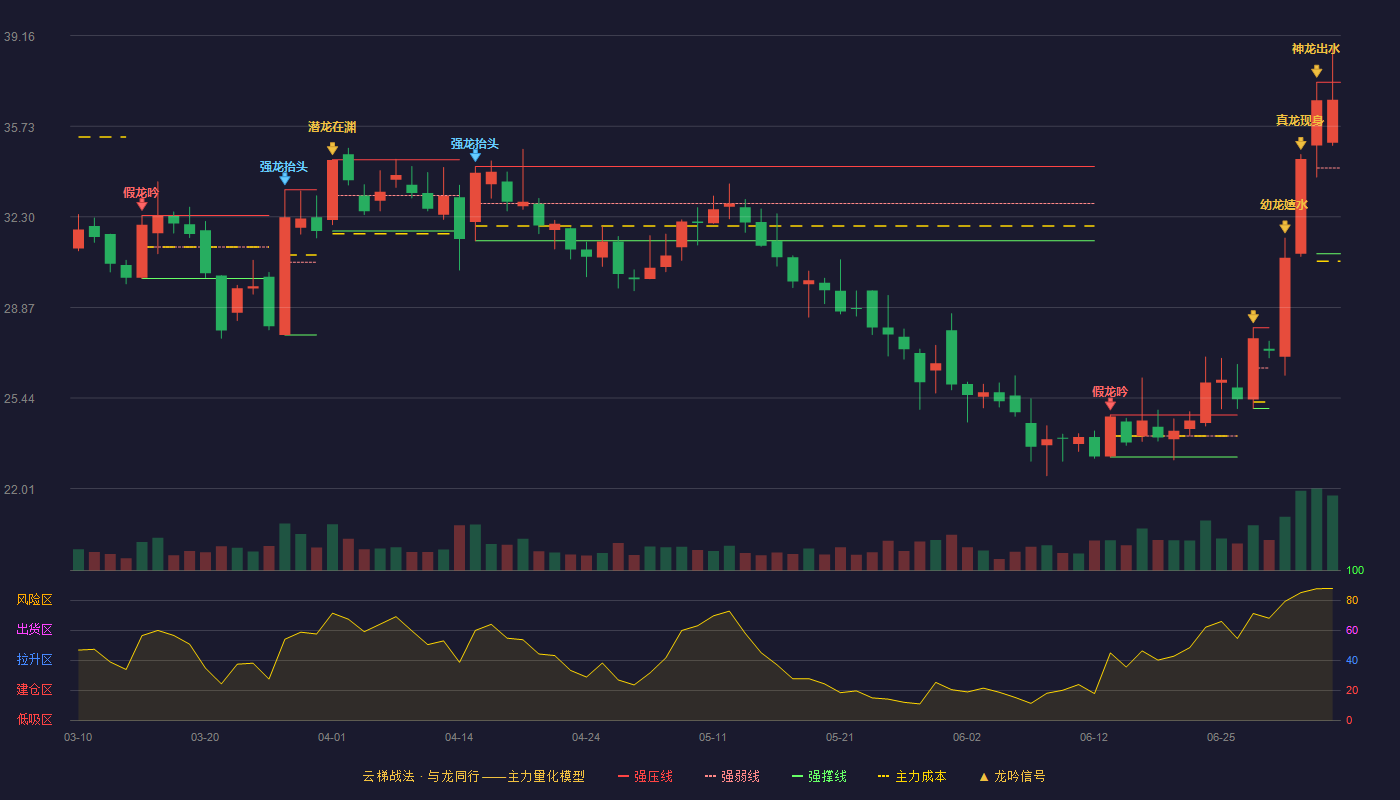The width and height of the screenshot is (1400, 800).
Task: Click the last red candlestick under 神龙出水
Action: pyautogui.click(x=1333, y=121)
